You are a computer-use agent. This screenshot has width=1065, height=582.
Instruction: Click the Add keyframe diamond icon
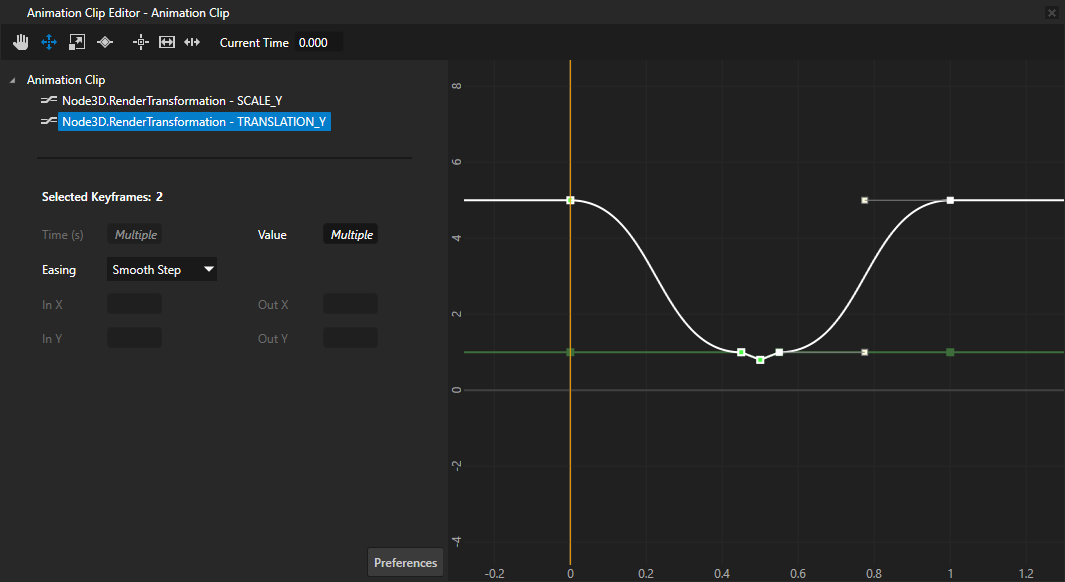pyautogui.click(x=104, y=42)
